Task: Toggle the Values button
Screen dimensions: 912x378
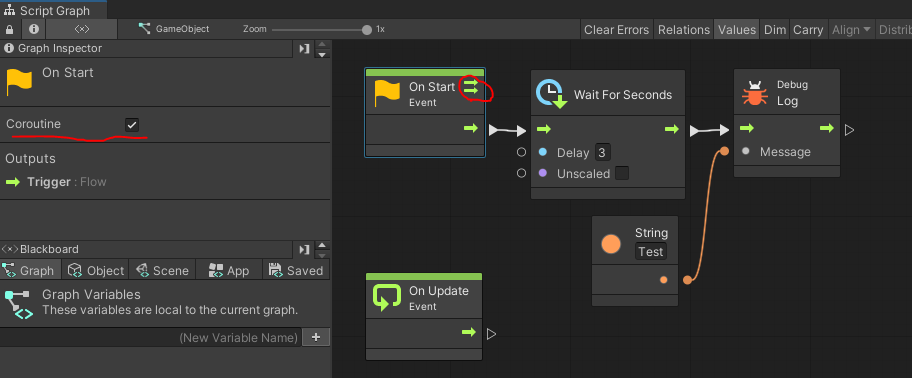Action: [737, 30]
